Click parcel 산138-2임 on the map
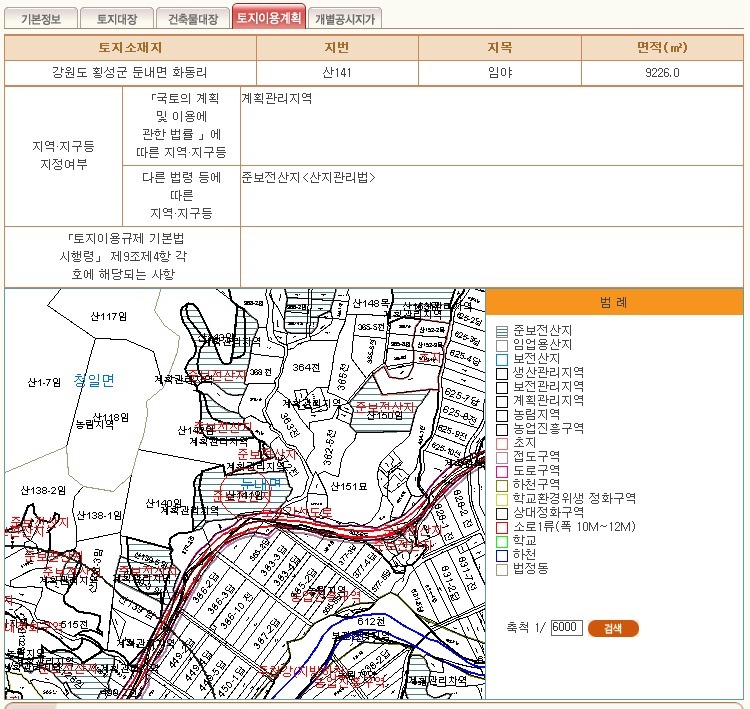The width and height of the screenshot is (750, 709). coord(43,490)
